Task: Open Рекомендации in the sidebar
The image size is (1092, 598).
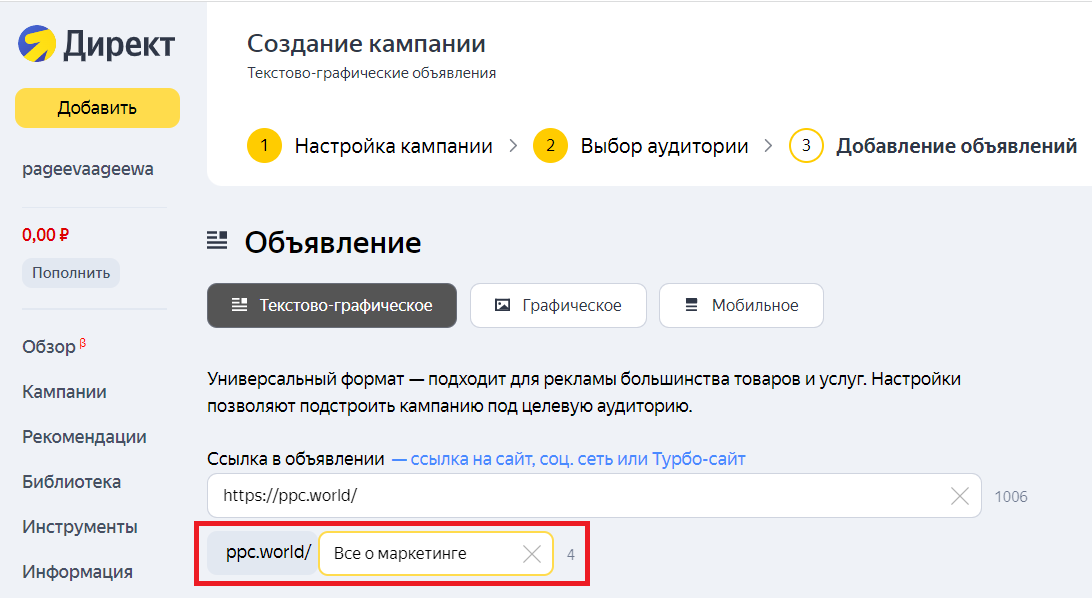Action: pyautogui.click(x=84, y=437)
